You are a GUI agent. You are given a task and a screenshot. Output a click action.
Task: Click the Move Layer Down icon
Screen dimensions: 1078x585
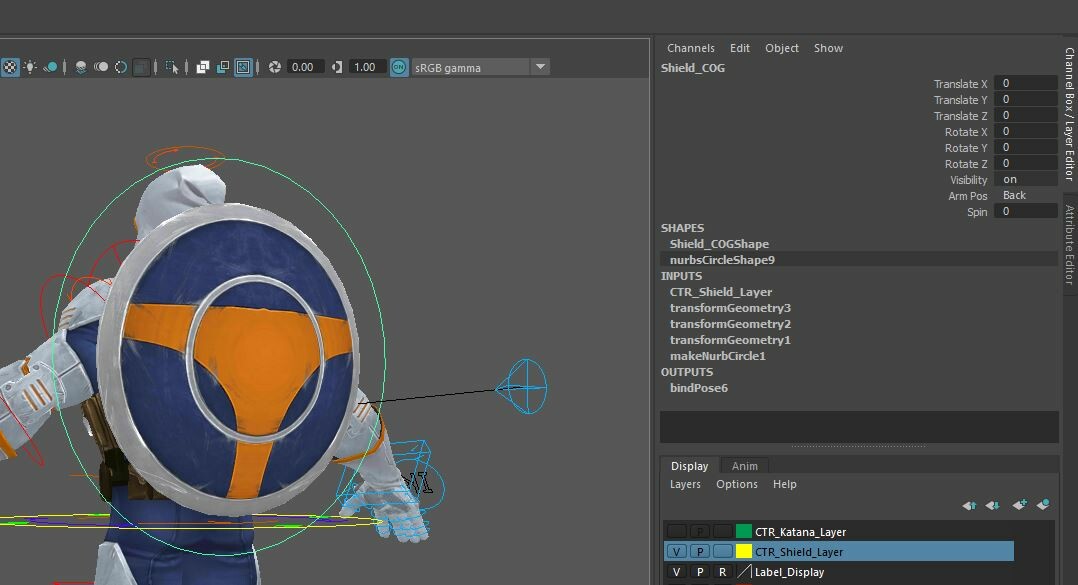click(991, 505)
